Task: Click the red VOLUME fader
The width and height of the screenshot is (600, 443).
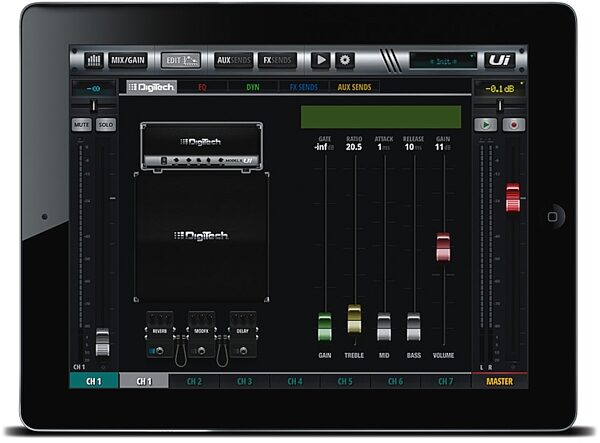Action: pos(443,247)
